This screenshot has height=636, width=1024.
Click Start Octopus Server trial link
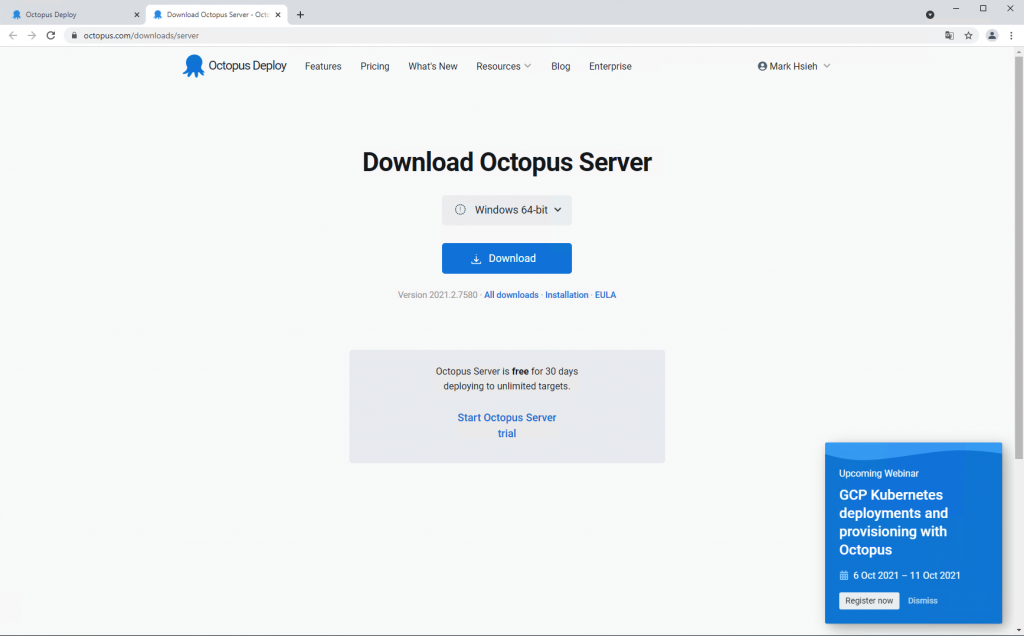tap(507, 425)
